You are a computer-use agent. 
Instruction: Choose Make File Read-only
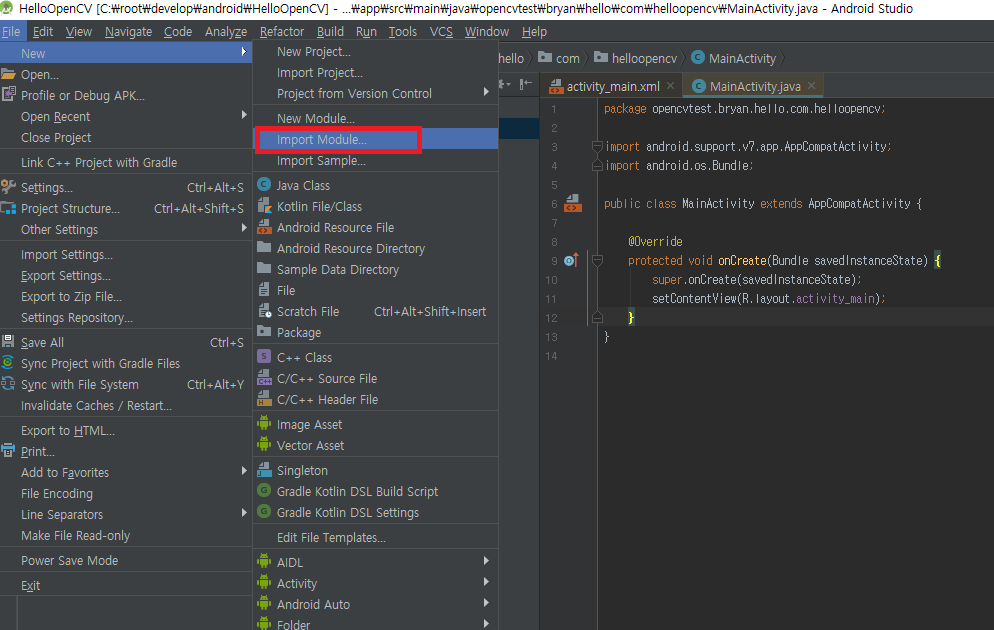point(126,536)
